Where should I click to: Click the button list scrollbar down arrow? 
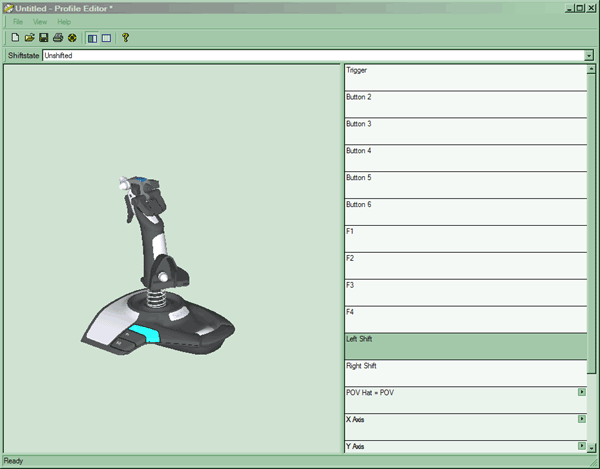pos(592,448)
